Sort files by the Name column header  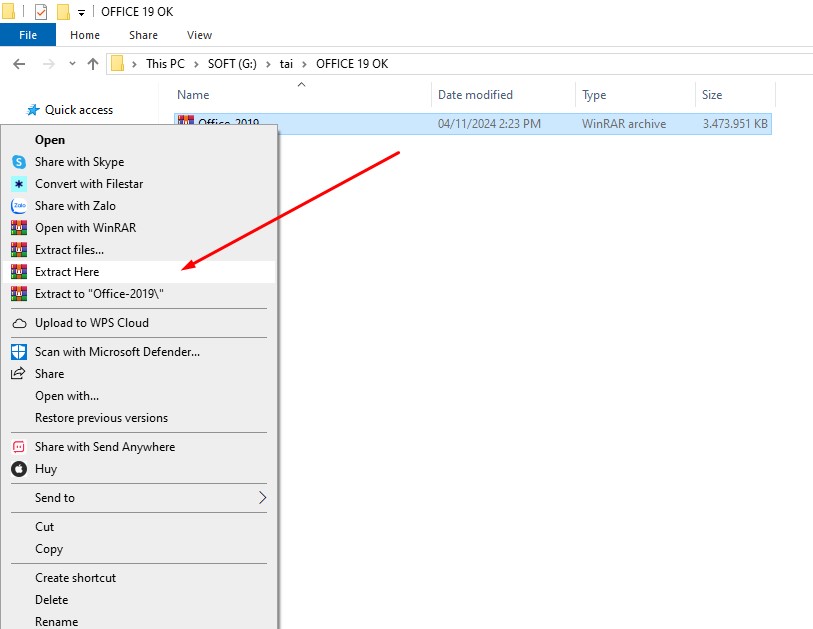[x=192, y=94]
